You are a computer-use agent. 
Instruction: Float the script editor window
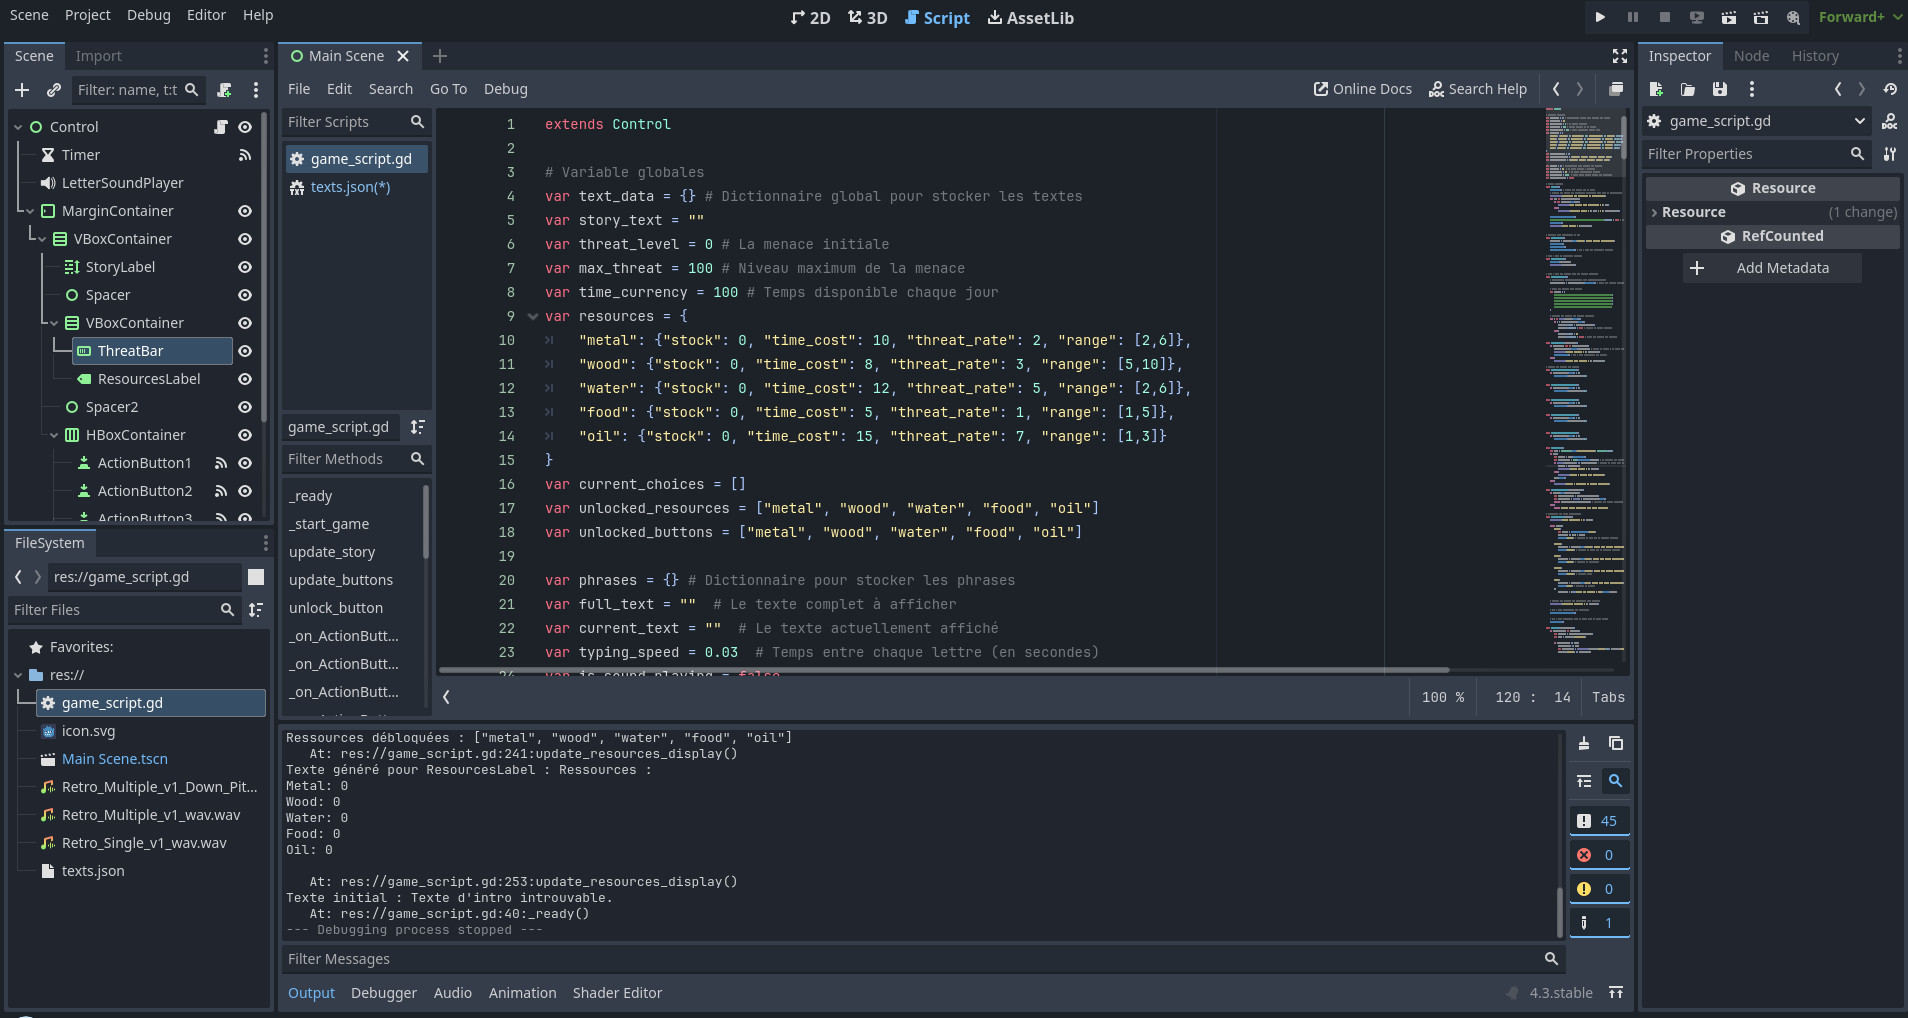click(1616, 89)
